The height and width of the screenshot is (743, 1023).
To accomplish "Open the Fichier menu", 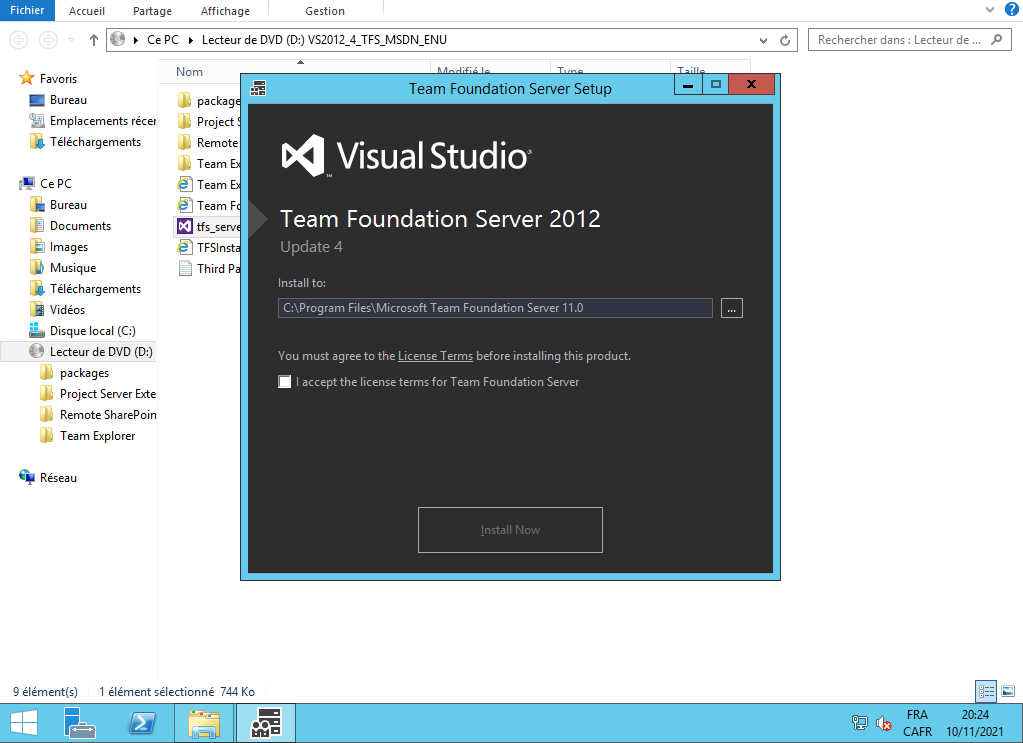I will pos(26,11).
